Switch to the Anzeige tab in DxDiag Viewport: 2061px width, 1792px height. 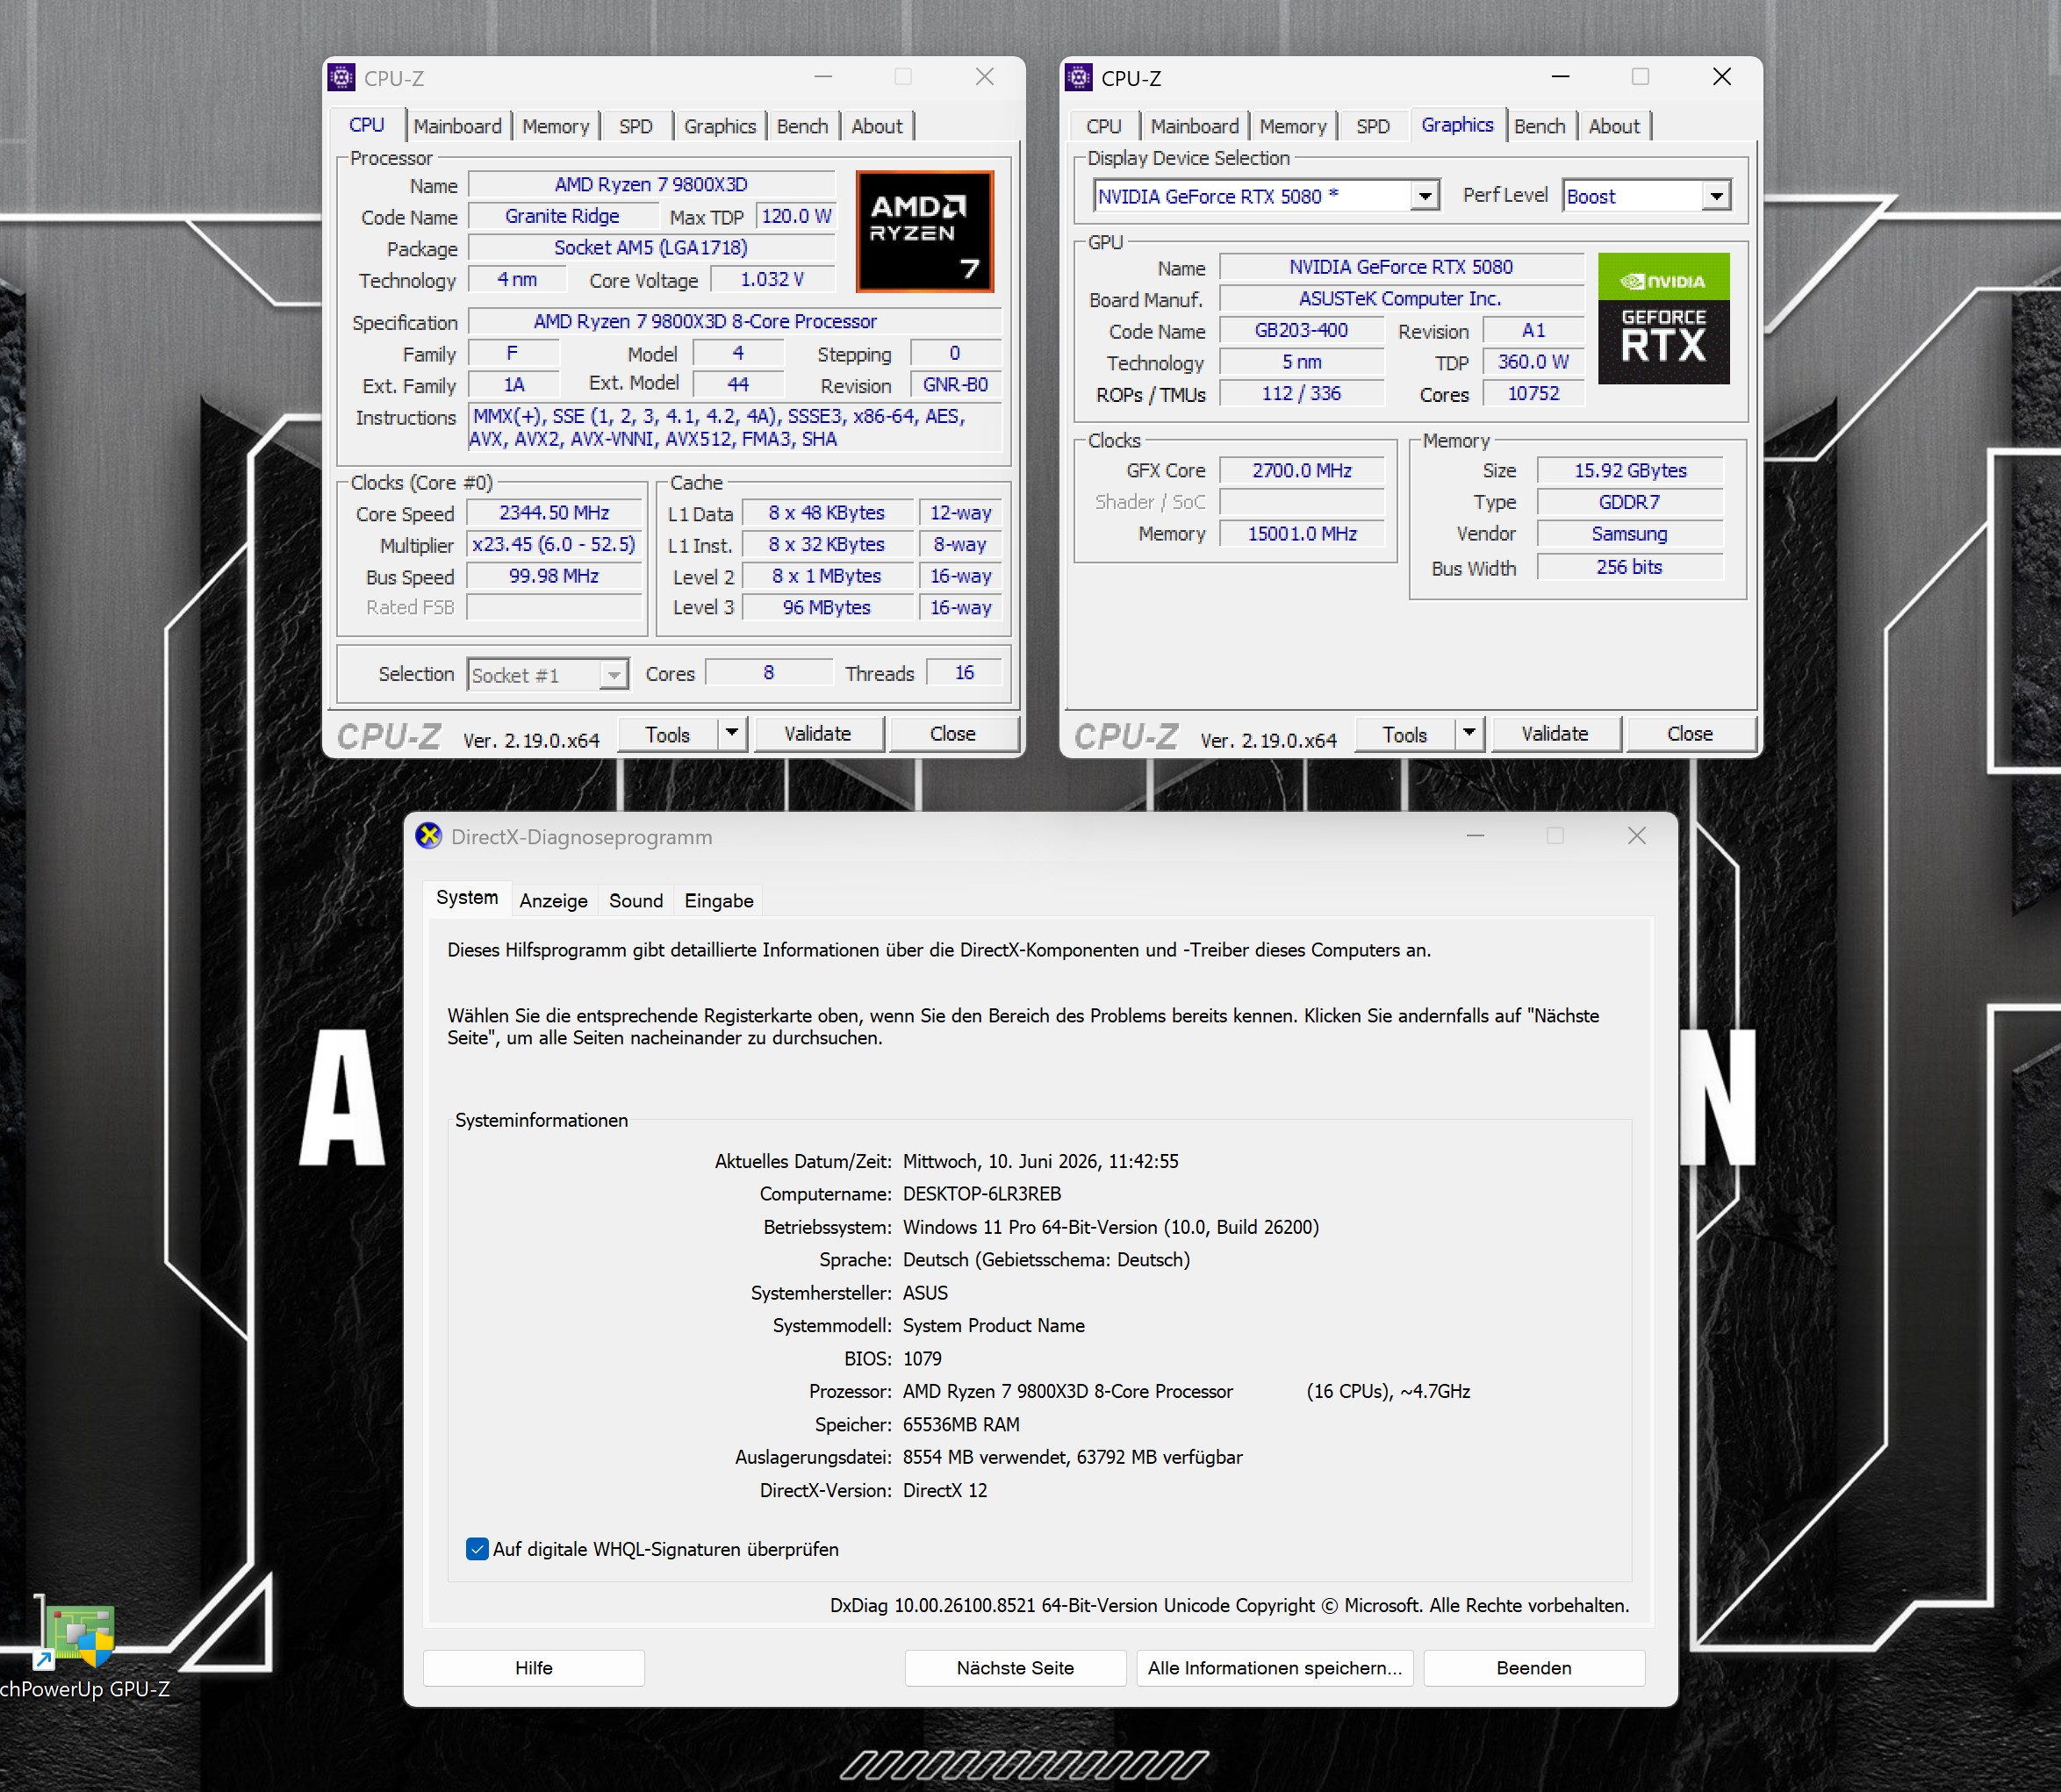pyautogui.click(x=554, y=901)
